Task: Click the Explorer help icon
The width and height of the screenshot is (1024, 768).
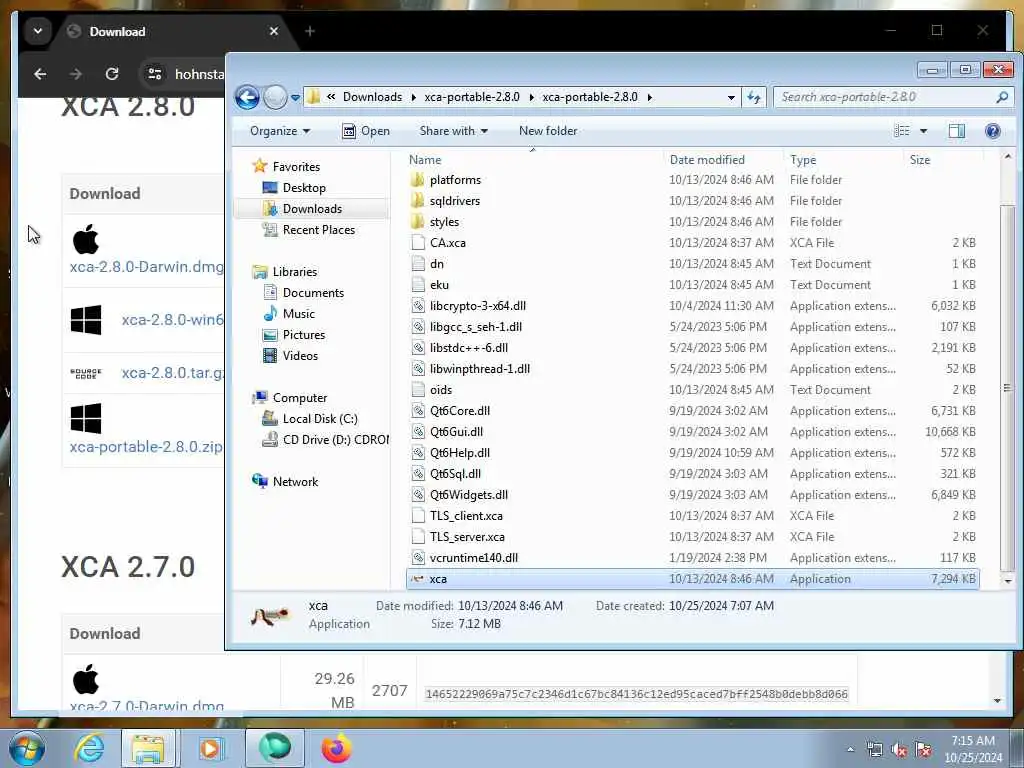Action: (993, 131)
